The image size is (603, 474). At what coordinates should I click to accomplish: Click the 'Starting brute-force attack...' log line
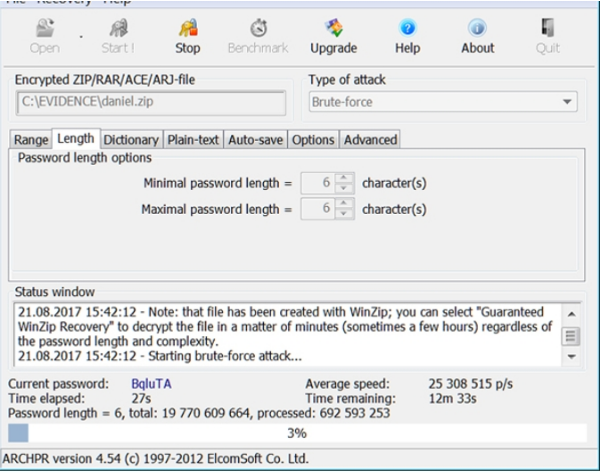click(160, 356)
